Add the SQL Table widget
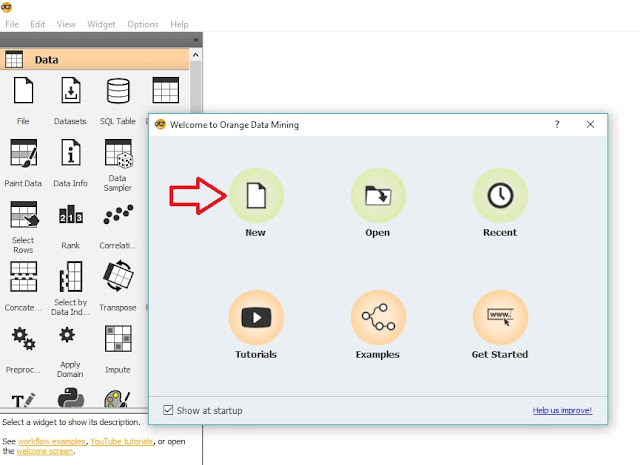This screenshot has width=640, height=465. coord(118,100)
